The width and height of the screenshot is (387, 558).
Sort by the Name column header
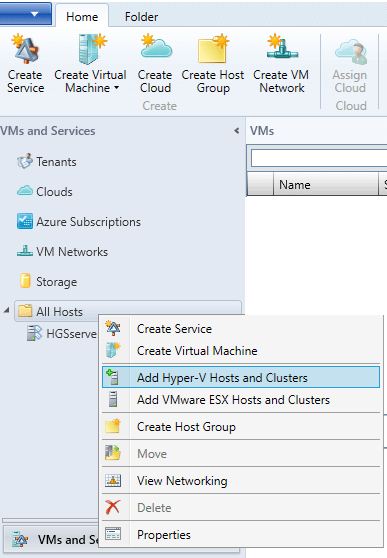click(325, 184)
